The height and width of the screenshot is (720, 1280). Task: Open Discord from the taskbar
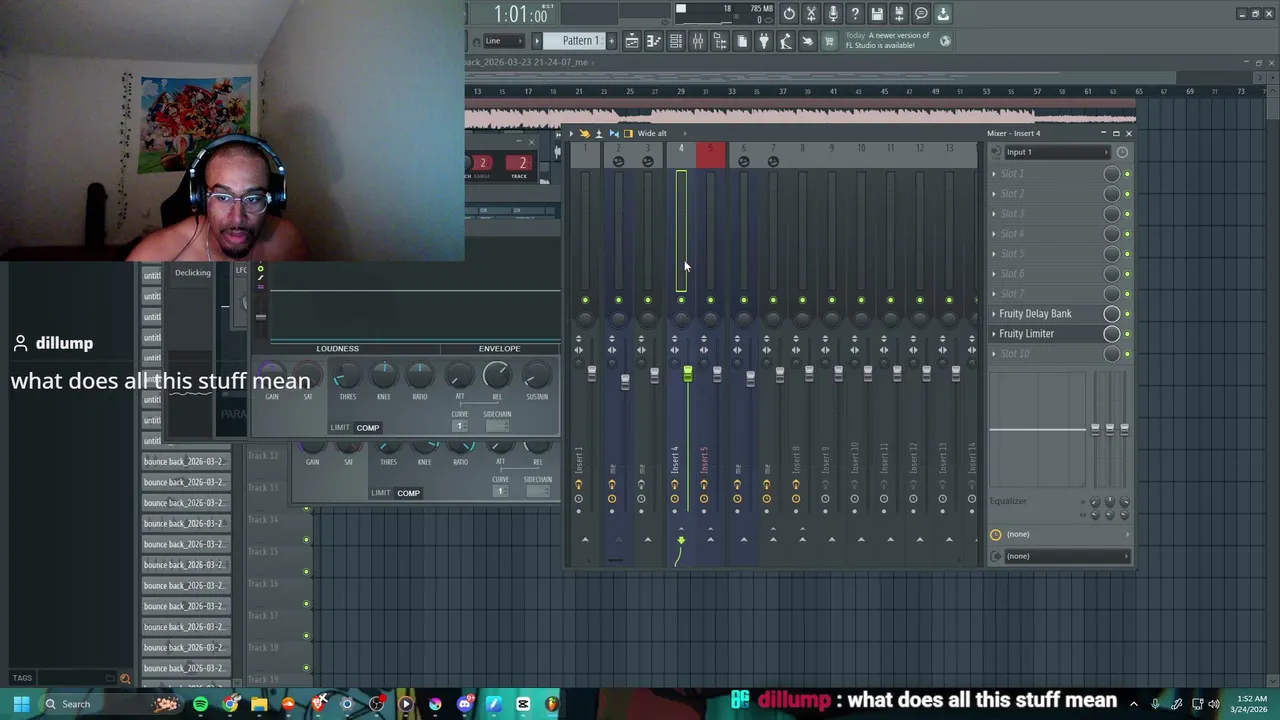pyautogui.click(x=465, y=704)
